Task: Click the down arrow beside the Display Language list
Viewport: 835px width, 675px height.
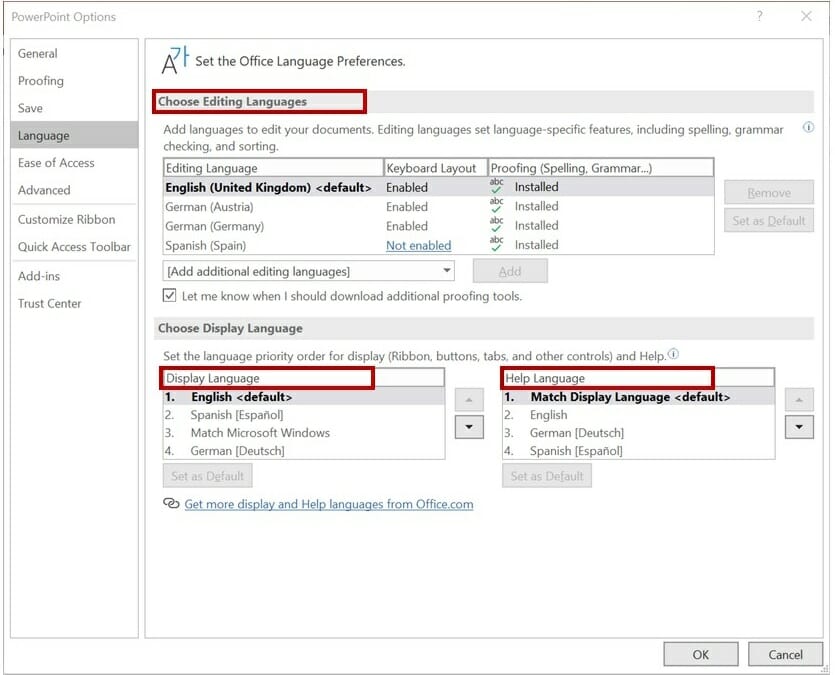Action: [x=468, y=427]
